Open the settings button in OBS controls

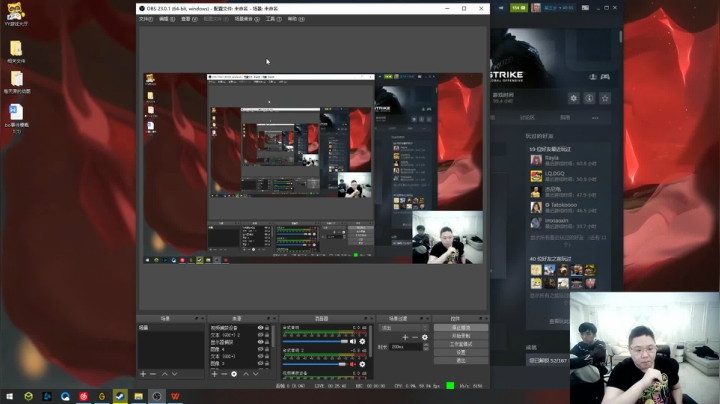(x=461, y=353)
